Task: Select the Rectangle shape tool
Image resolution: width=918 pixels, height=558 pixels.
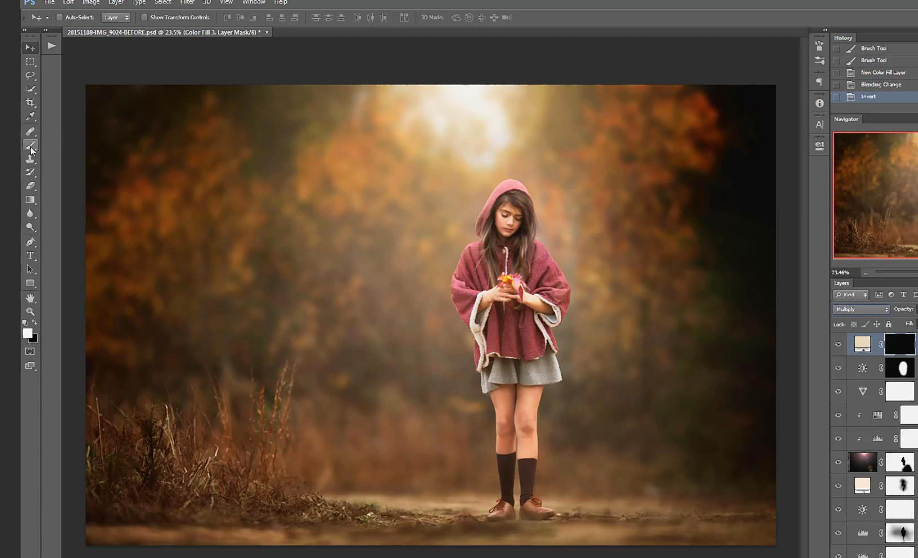Action: [x=30, y=283]
